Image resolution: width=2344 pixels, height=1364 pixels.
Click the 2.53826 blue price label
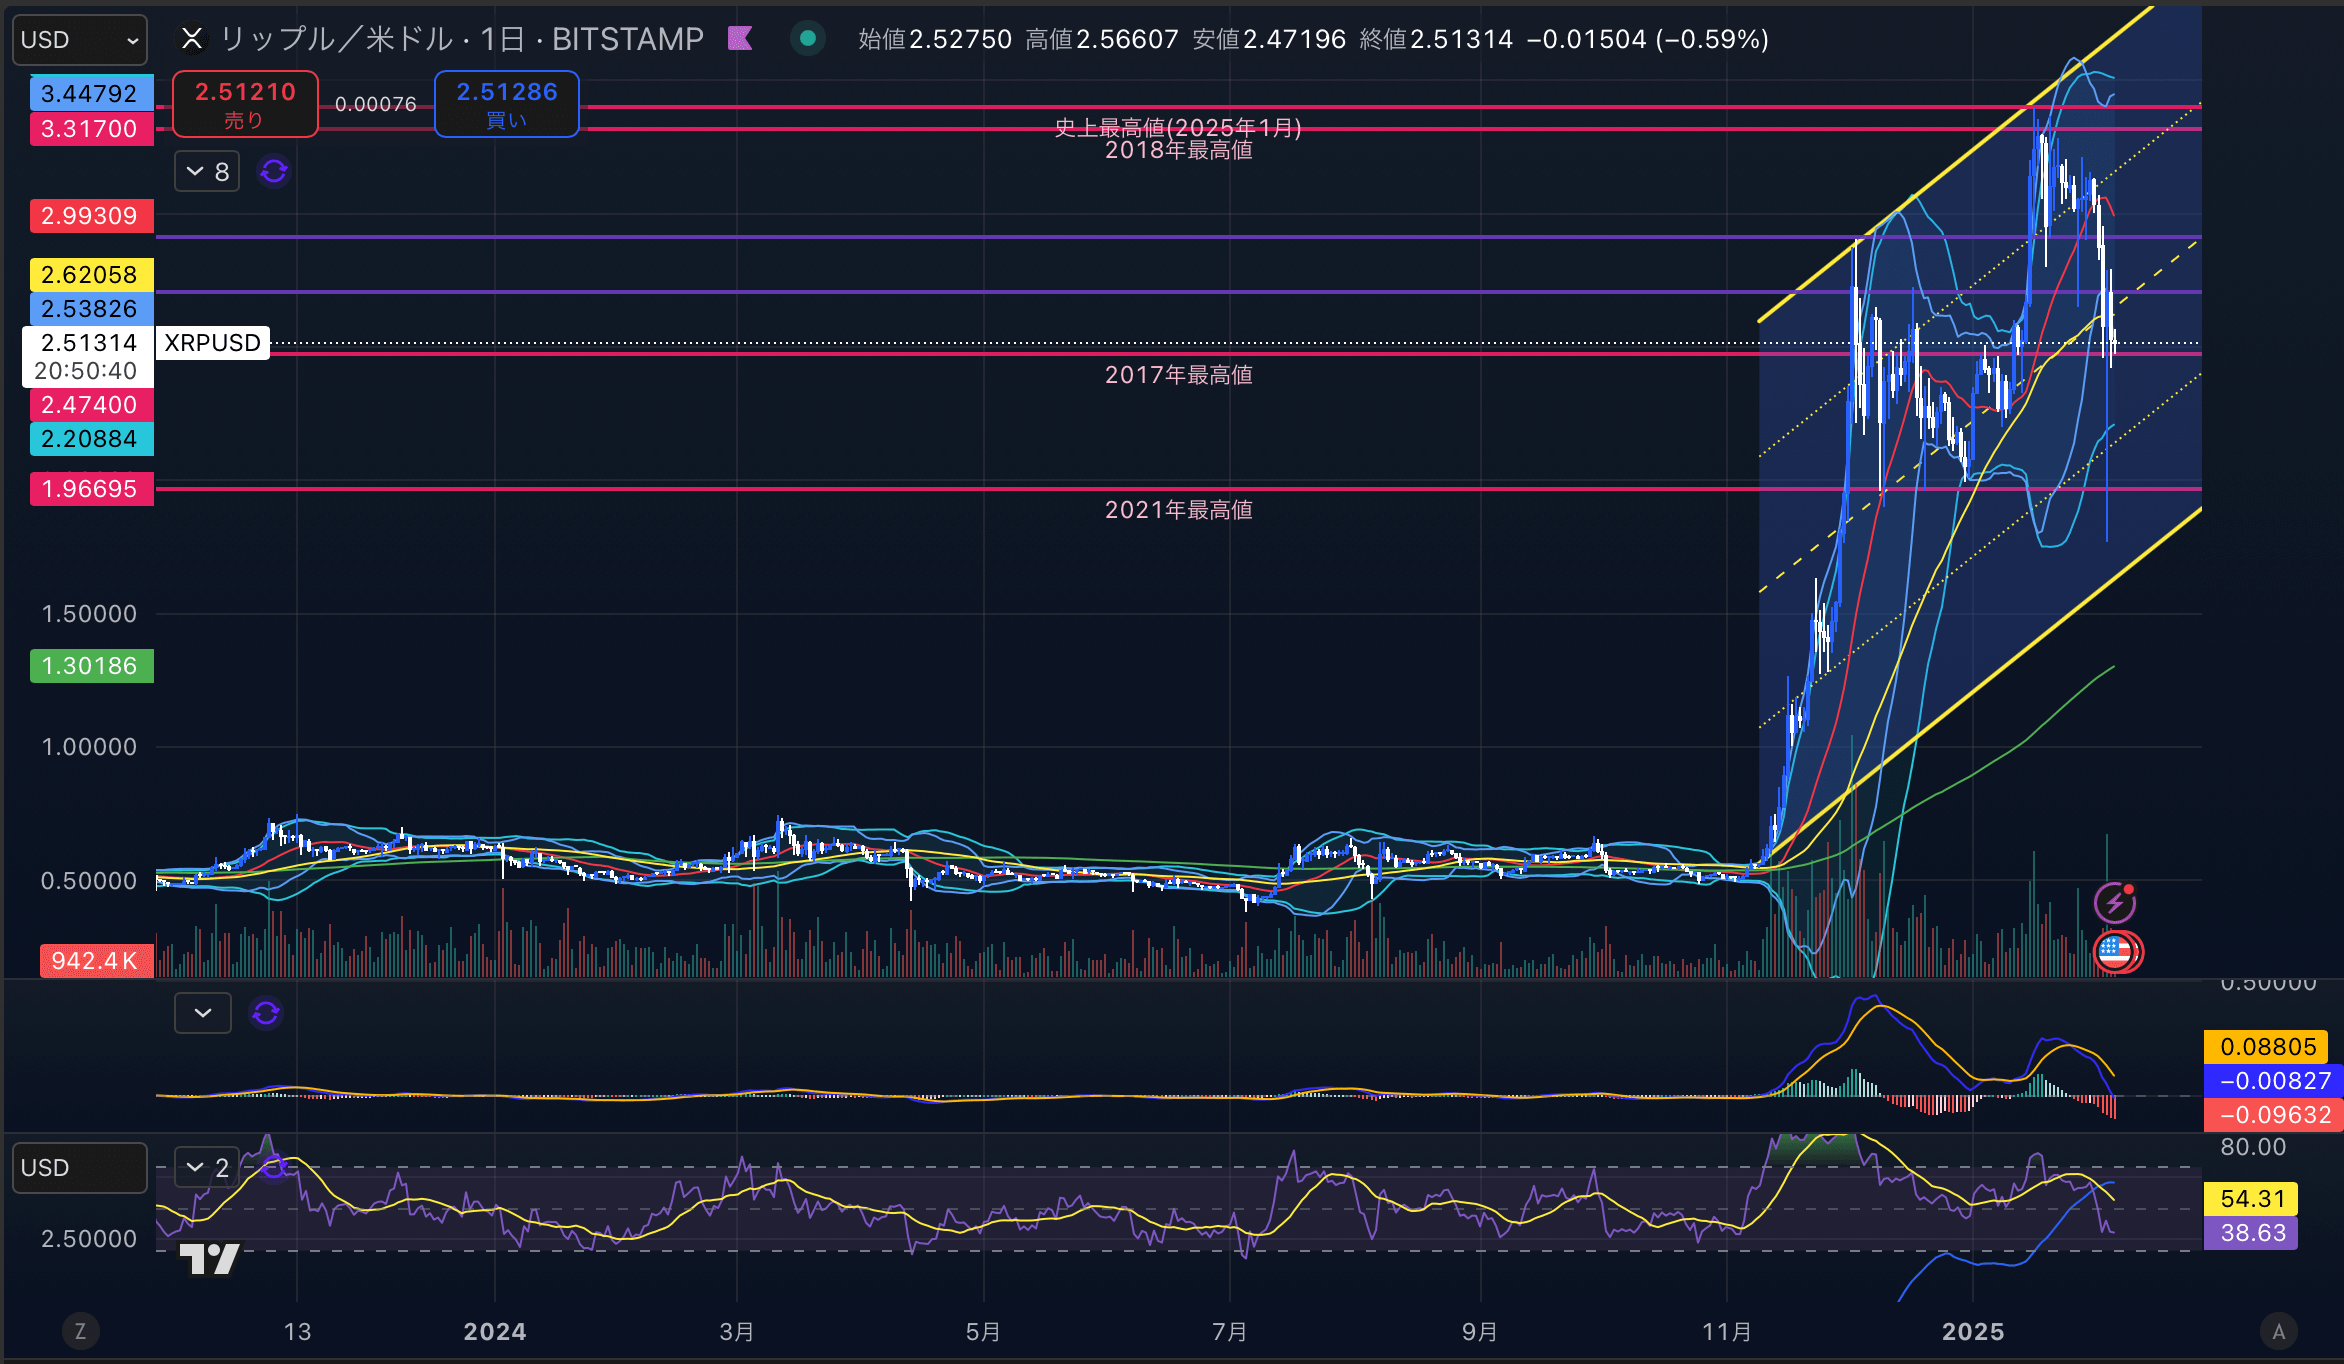point(91,309)
